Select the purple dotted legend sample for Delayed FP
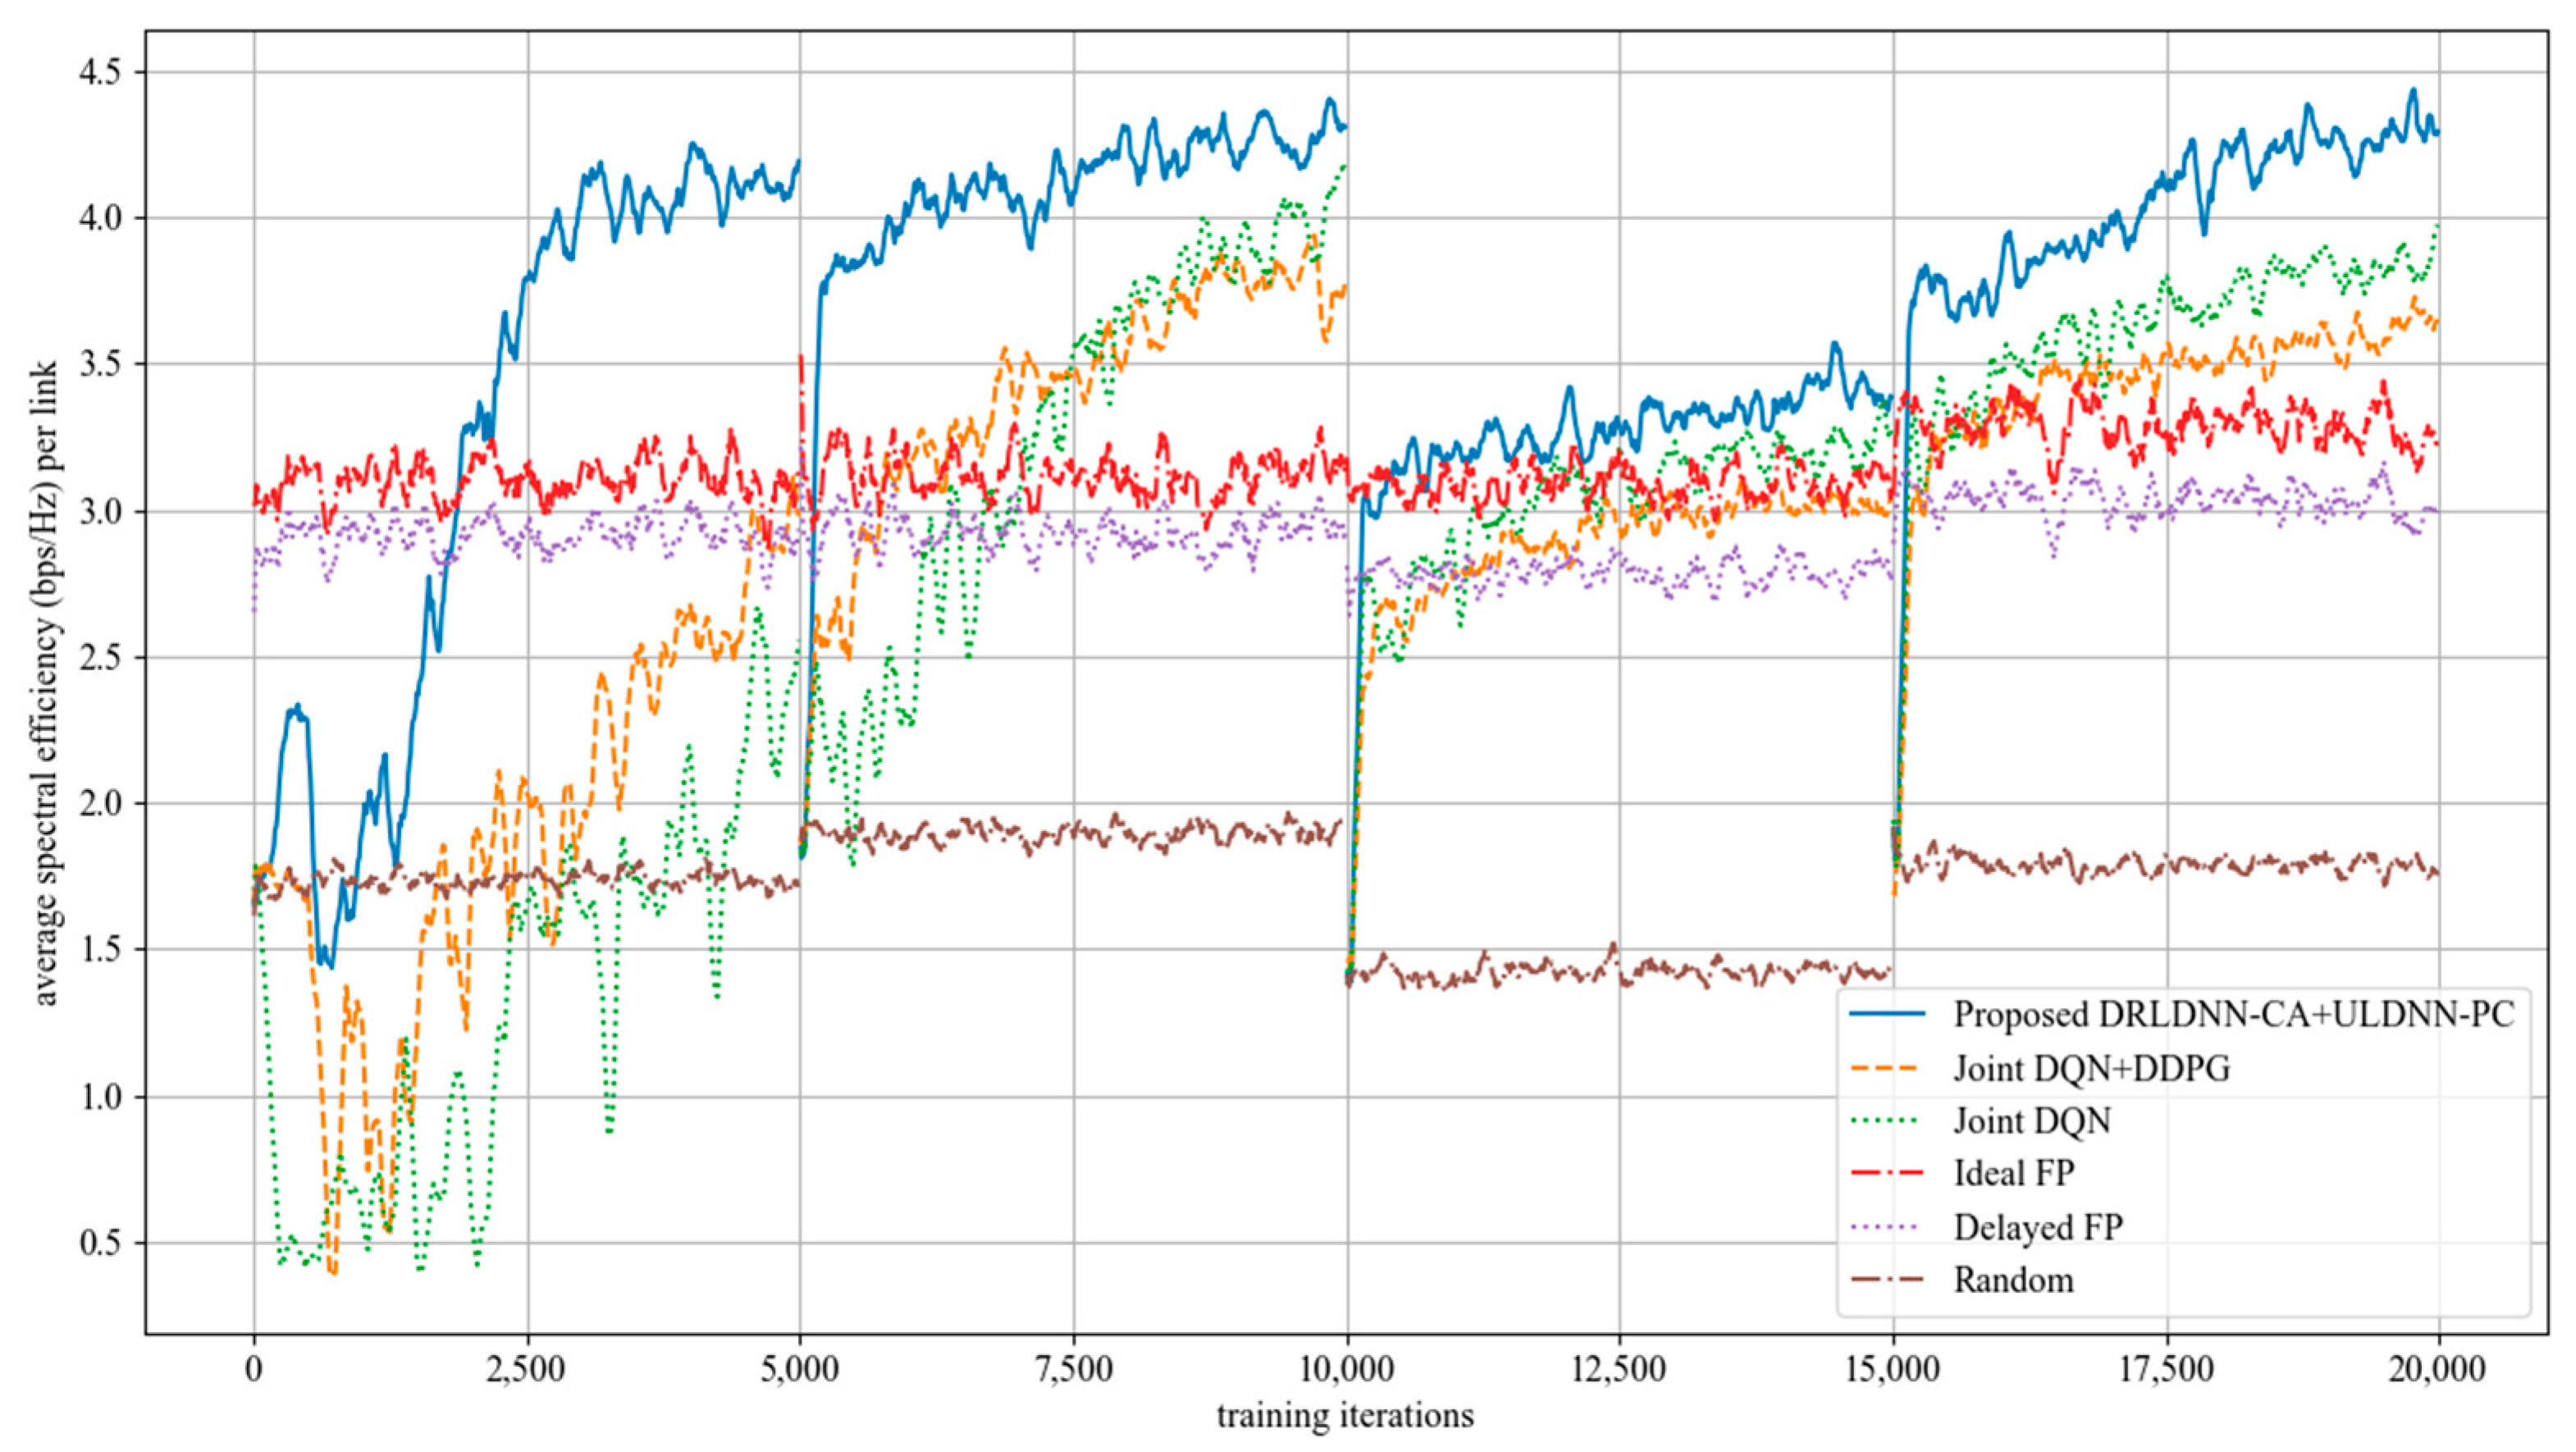The width and height of the screenshot is (2576, 1452). [x=1887, y=1226]
